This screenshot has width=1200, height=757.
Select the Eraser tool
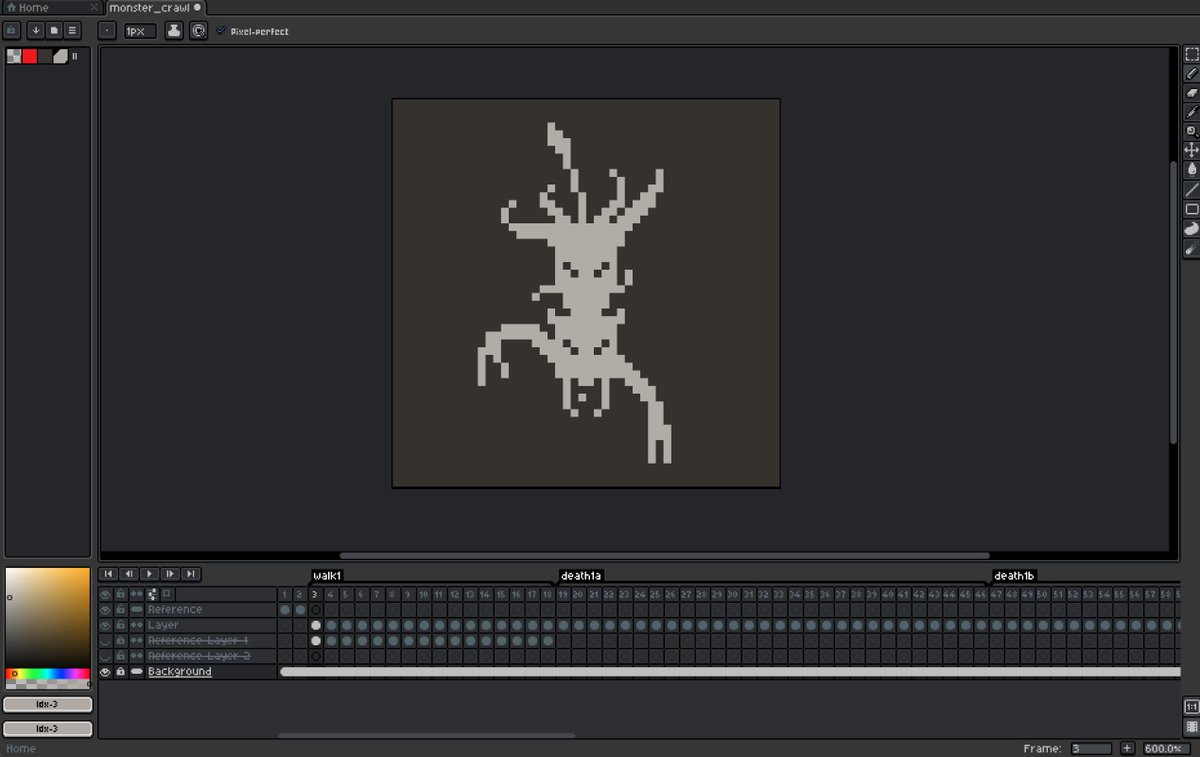pyautogui.click(x=1191, y=92)
